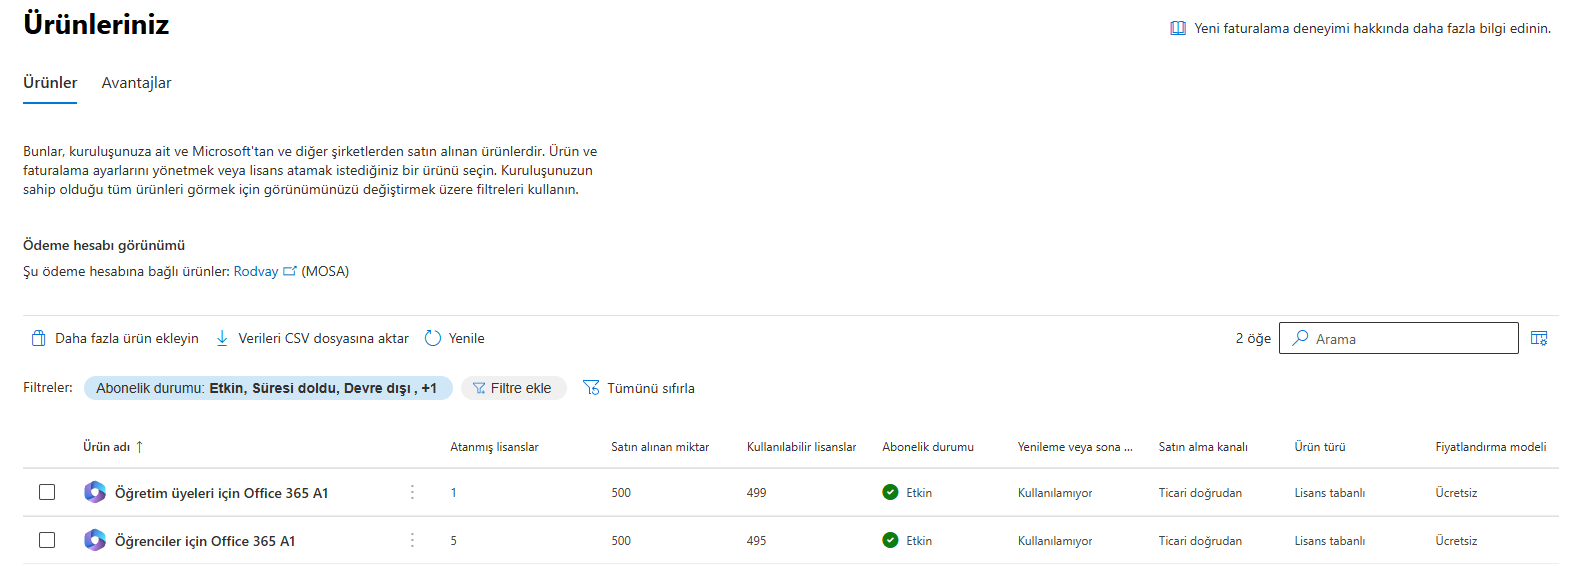Click the Ücretsiz cell in Öğrenciler row
This screenshot has height=585, width=1570.
1456,541
